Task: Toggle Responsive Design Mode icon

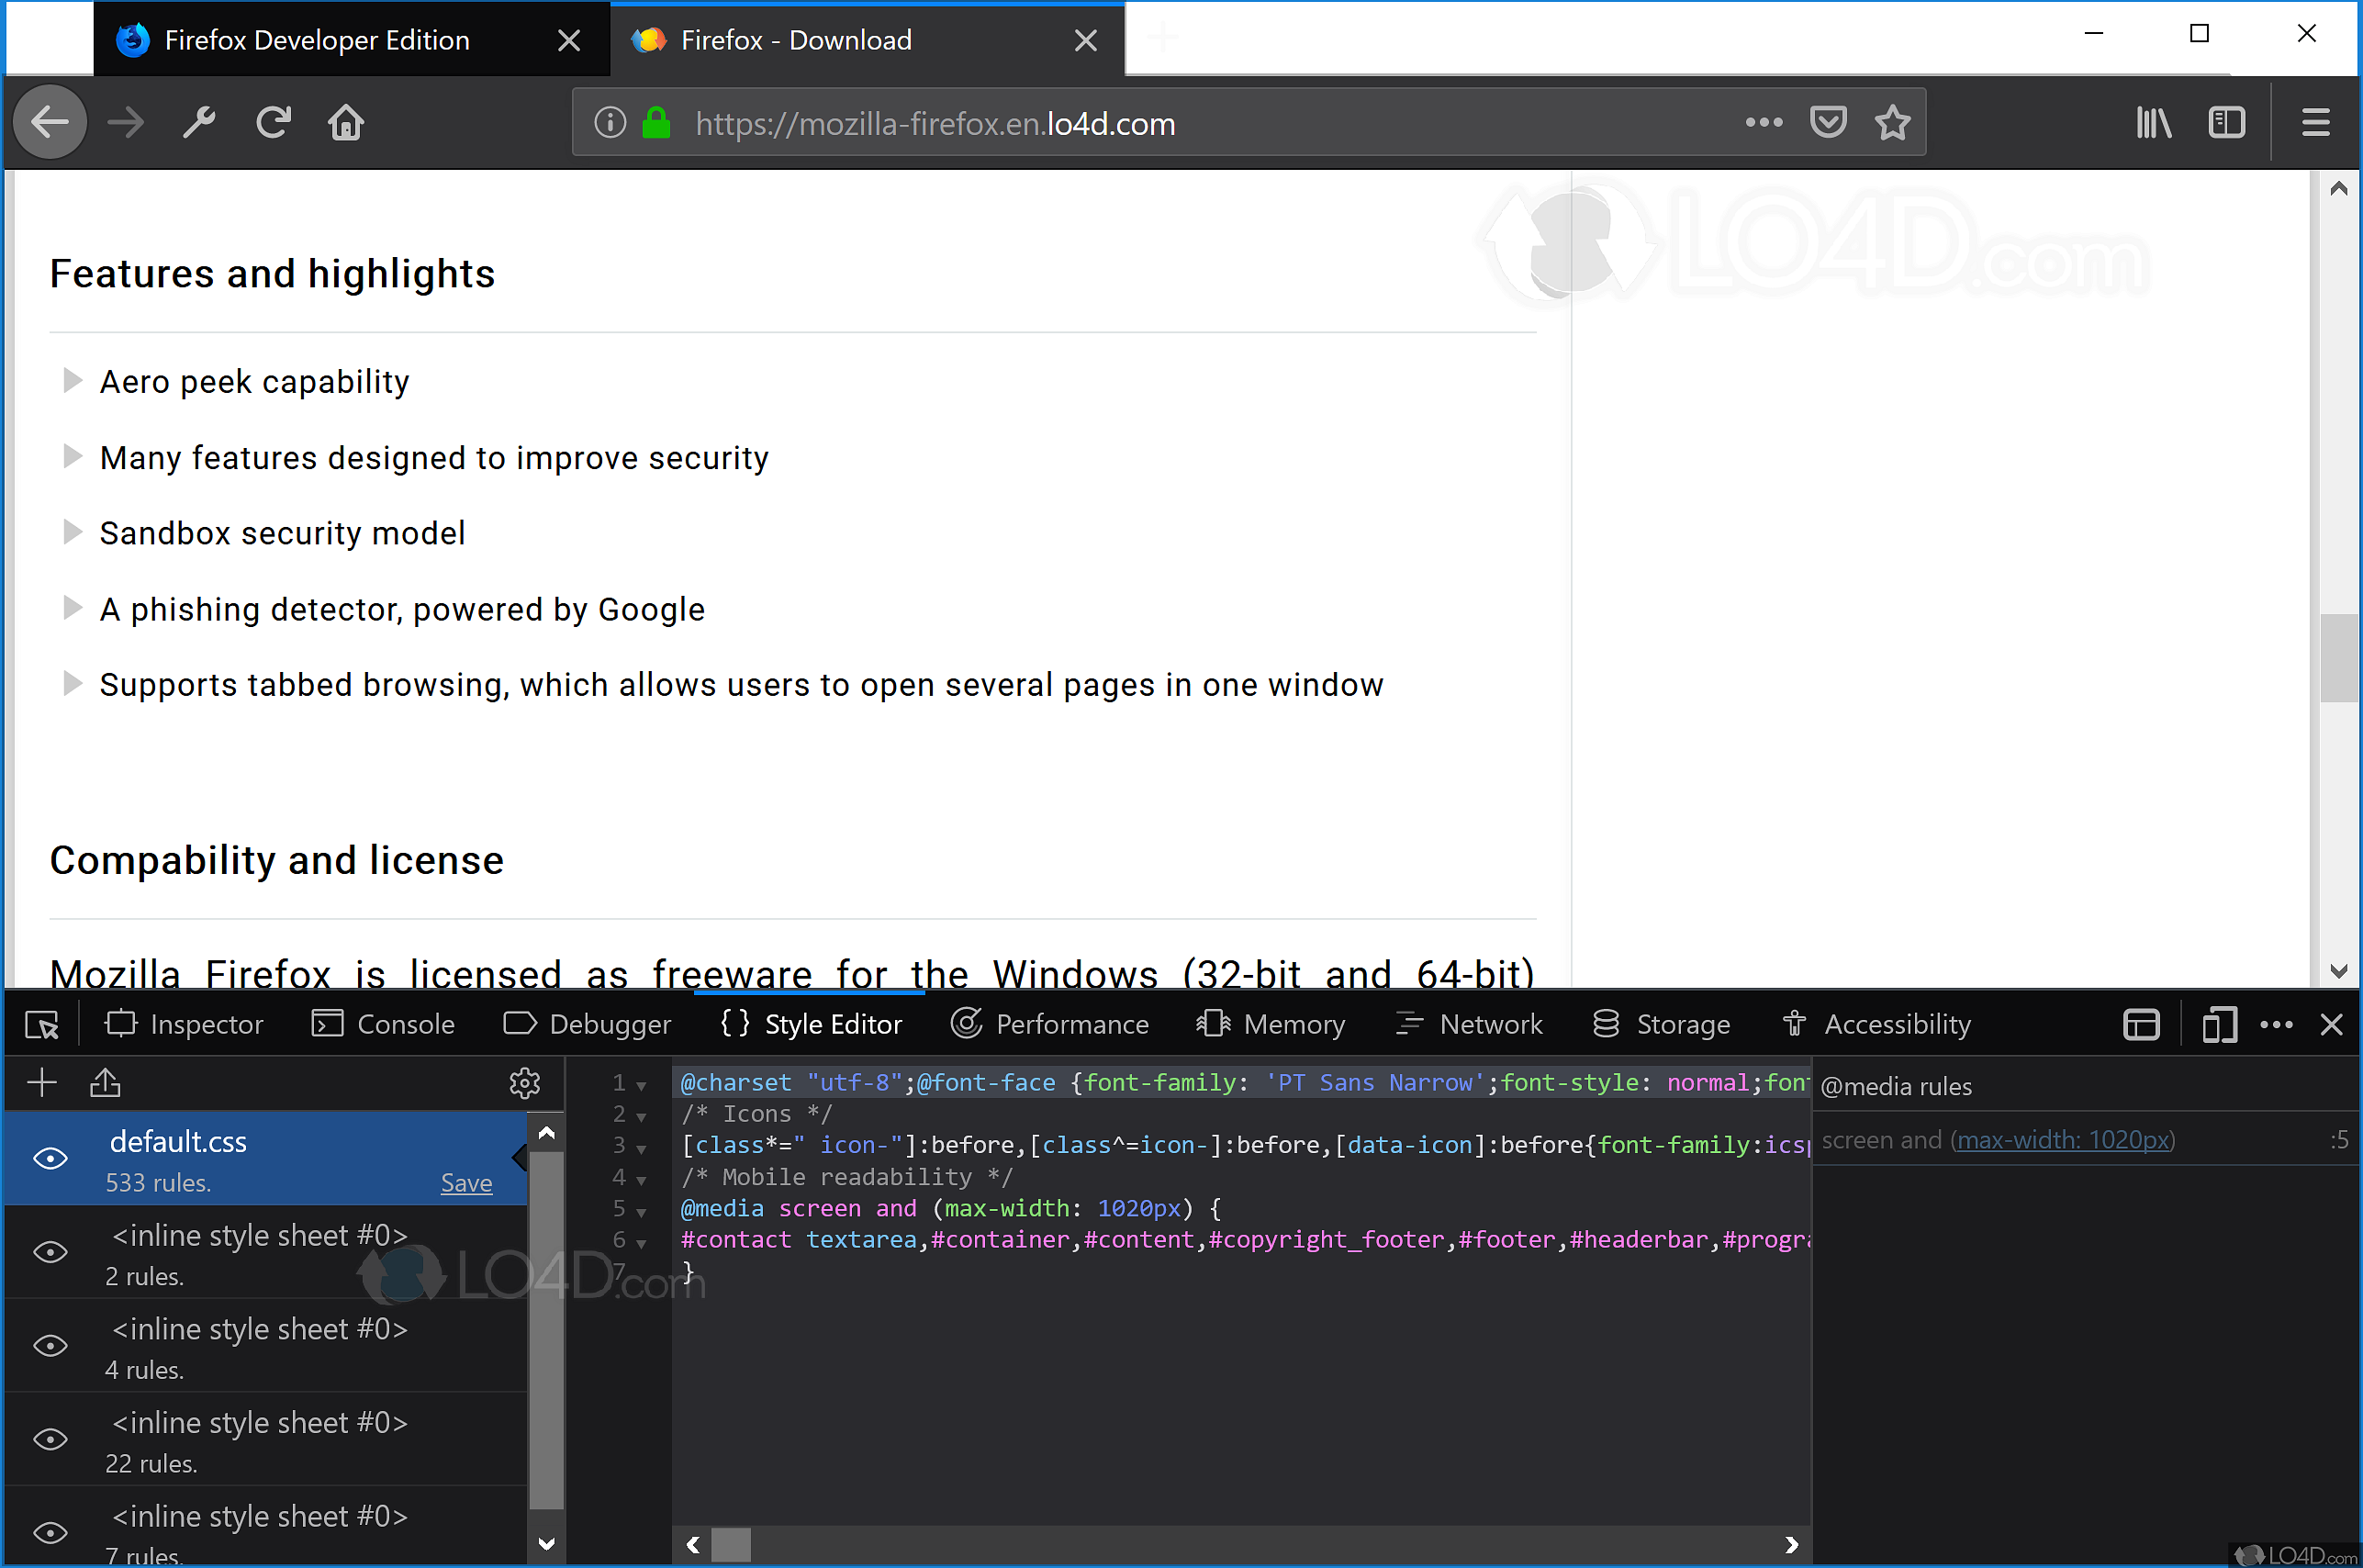Action: pos(2218,1024)
